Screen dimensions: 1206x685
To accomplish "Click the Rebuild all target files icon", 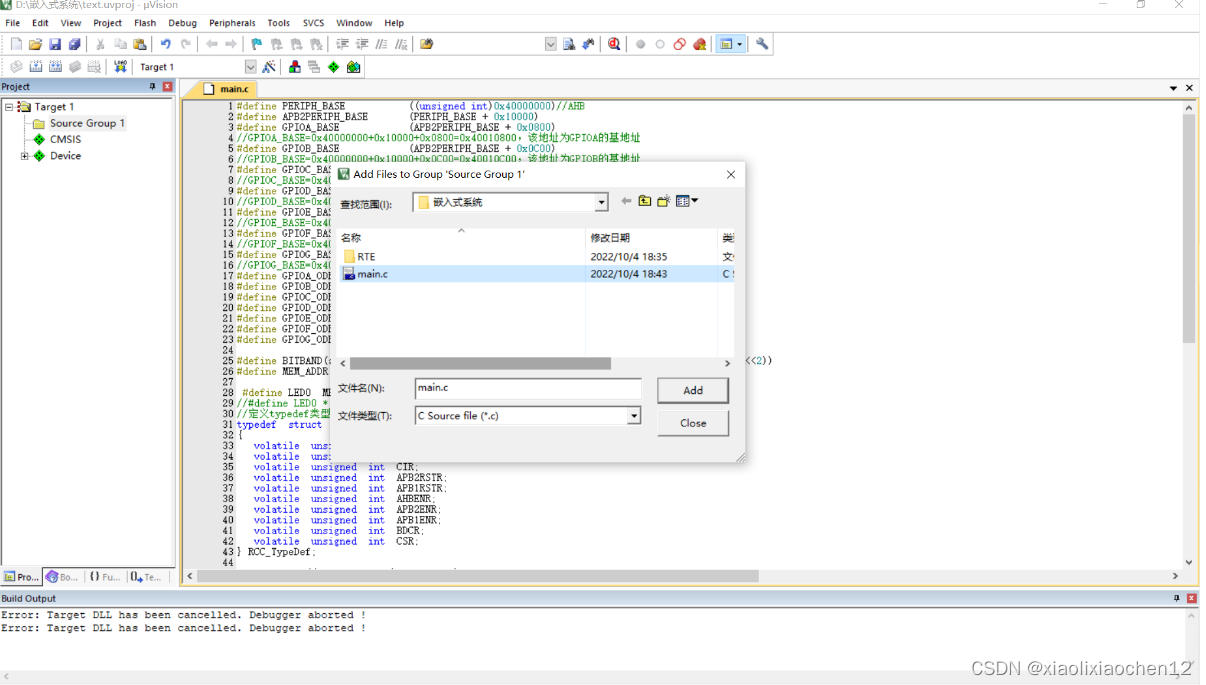I will tap(55, 67).
